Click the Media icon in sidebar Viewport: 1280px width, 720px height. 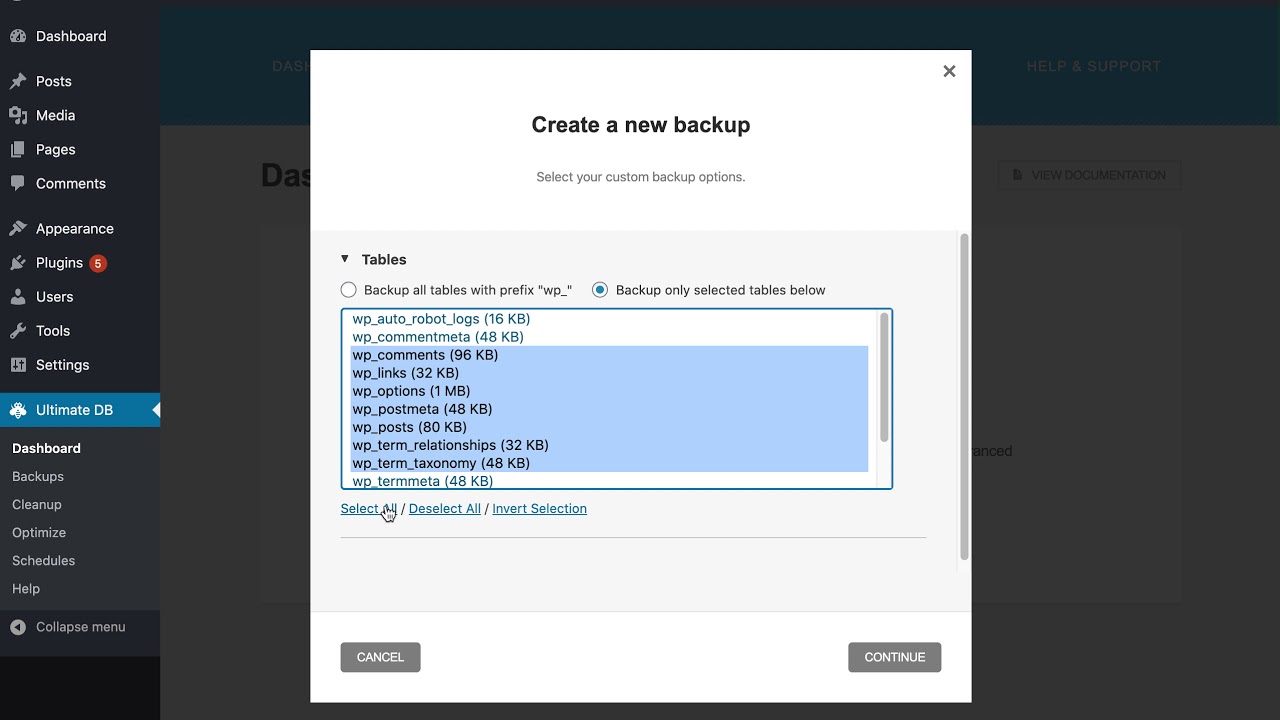pos(18,115)
